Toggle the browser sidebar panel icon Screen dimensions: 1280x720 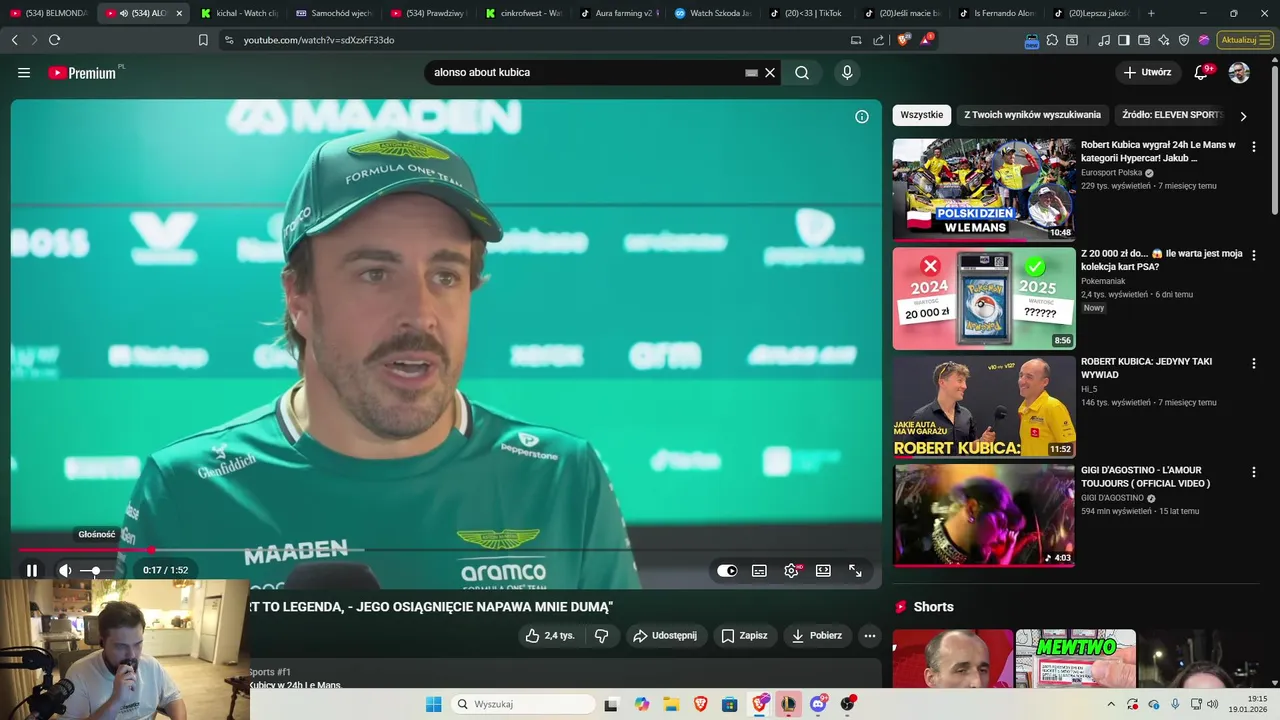(1124, 40)
